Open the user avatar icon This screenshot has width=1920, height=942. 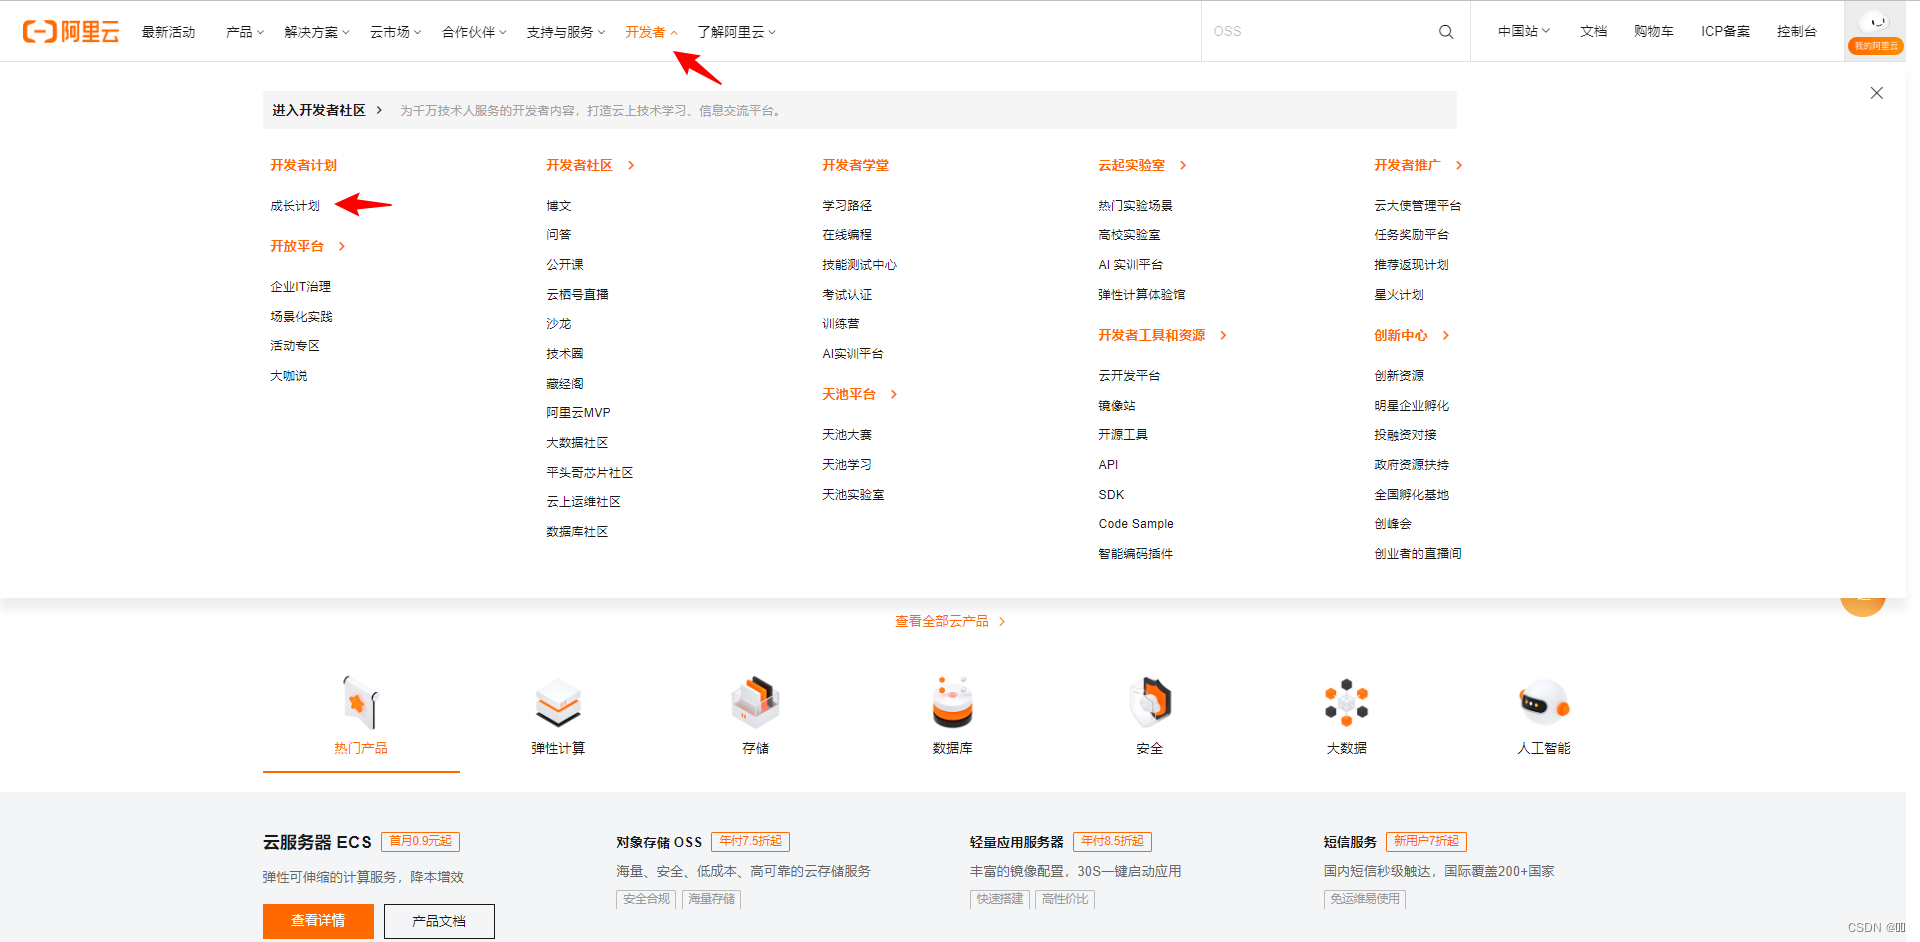tap(1876, 22)
